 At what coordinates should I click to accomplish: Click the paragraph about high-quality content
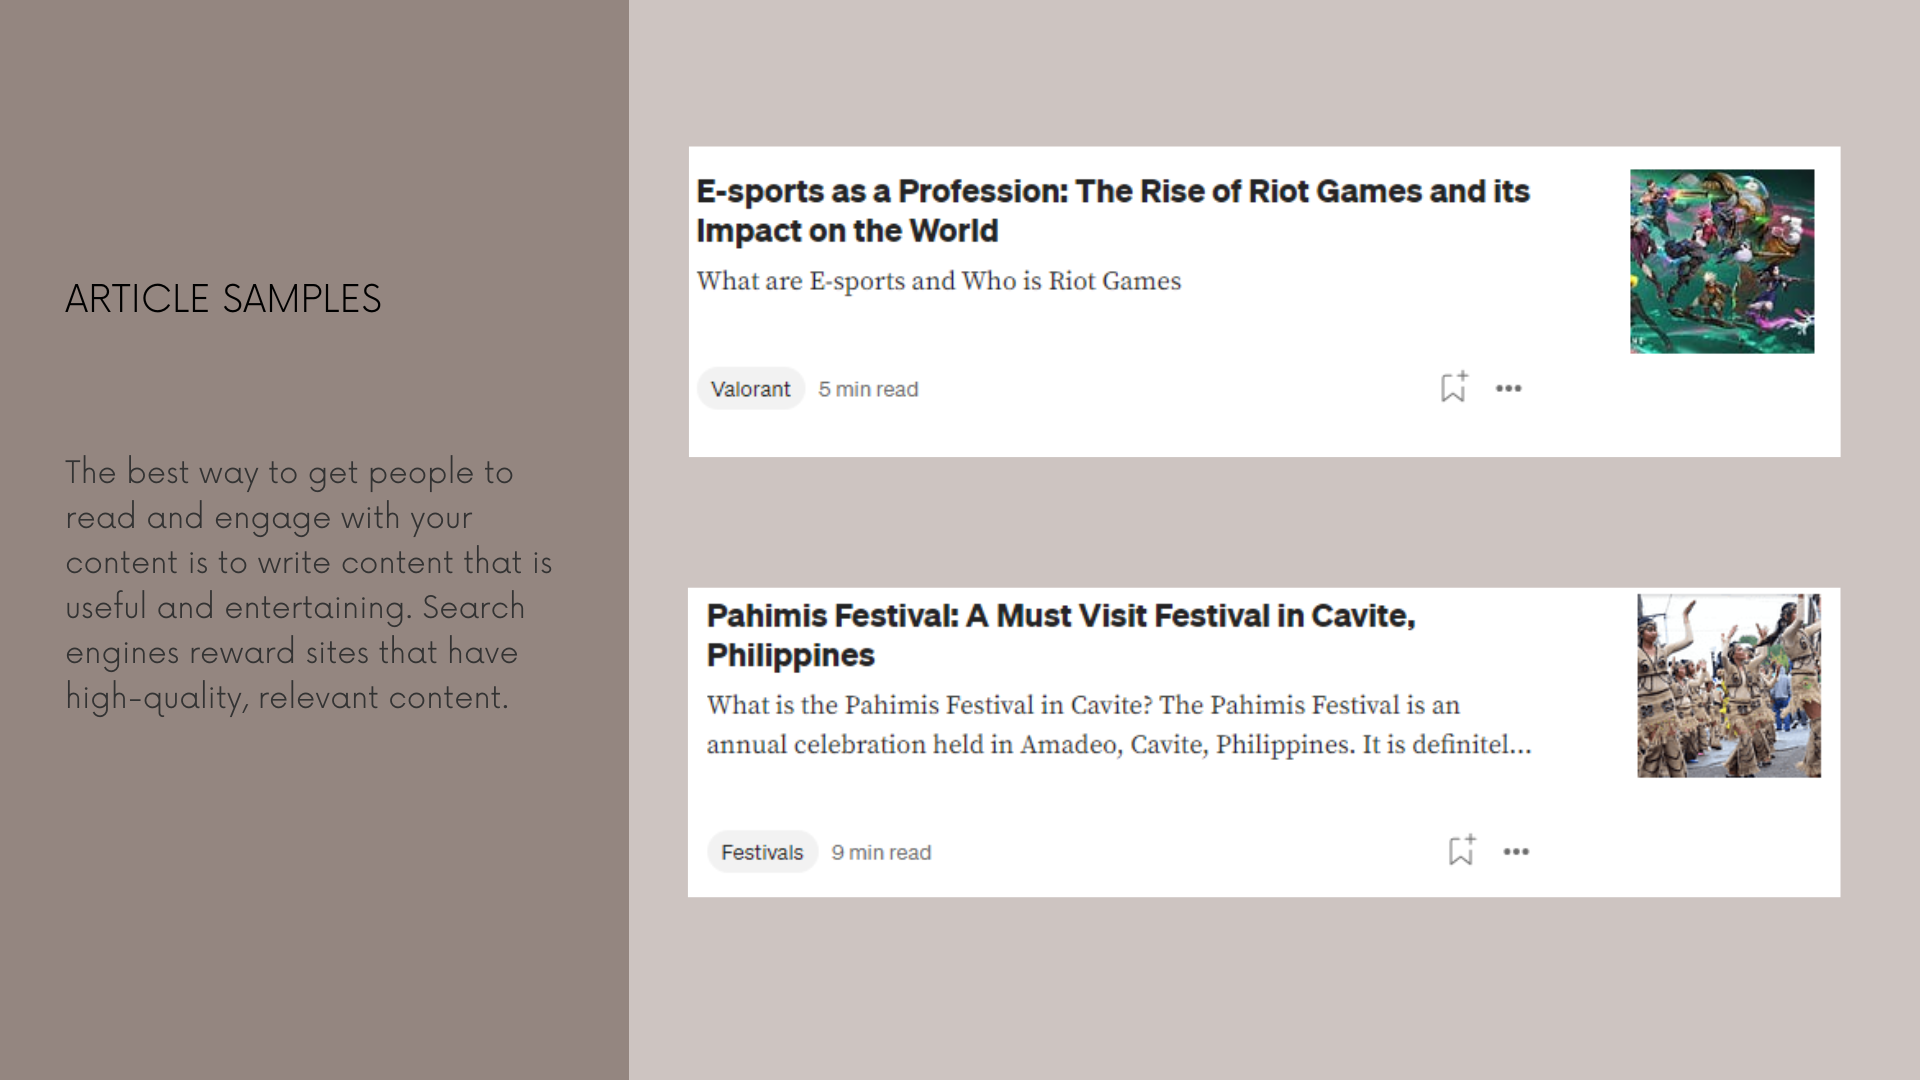coord(308,585)
